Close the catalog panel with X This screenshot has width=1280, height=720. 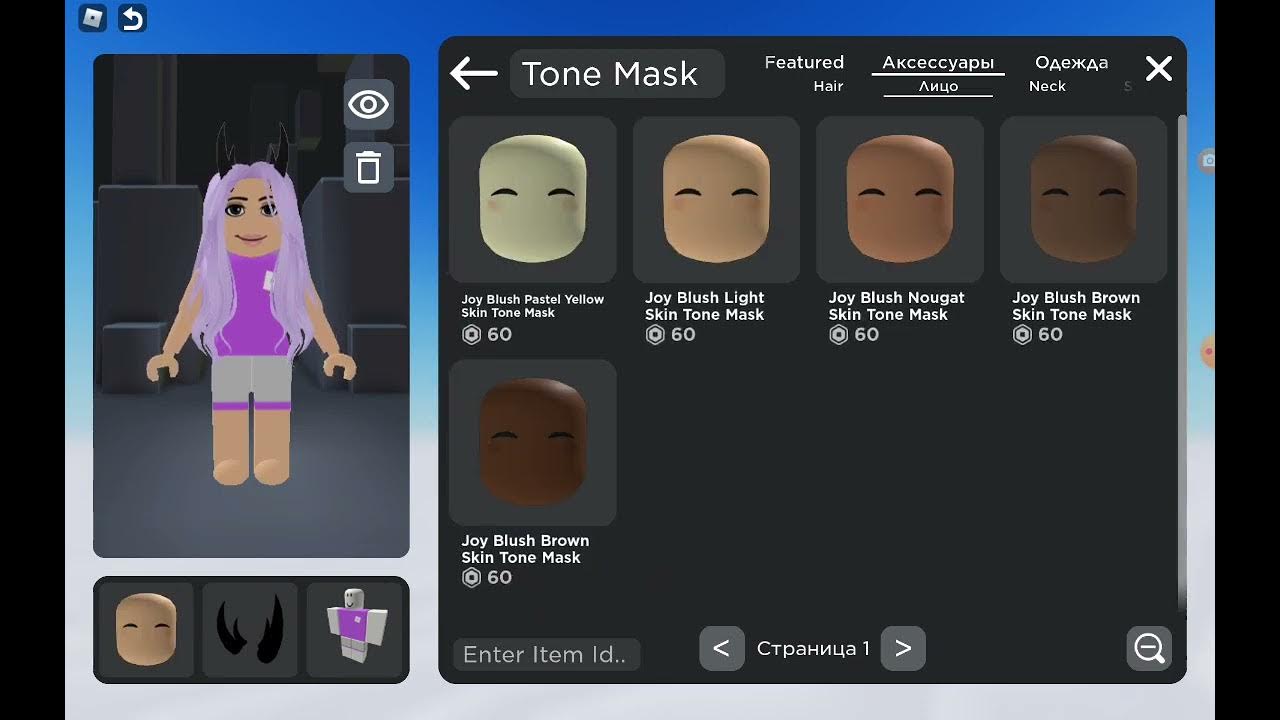click(1158, 69)
